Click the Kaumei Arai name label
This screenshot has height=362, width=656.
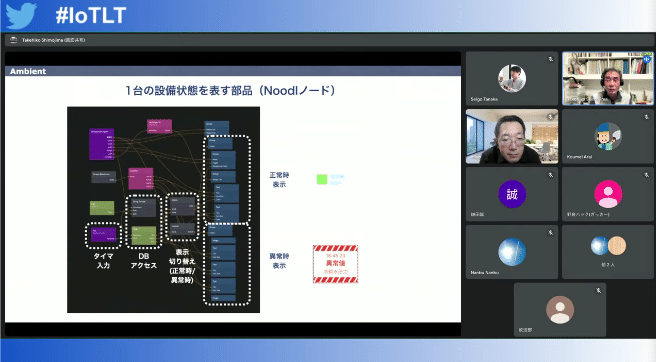click(579, 157)
